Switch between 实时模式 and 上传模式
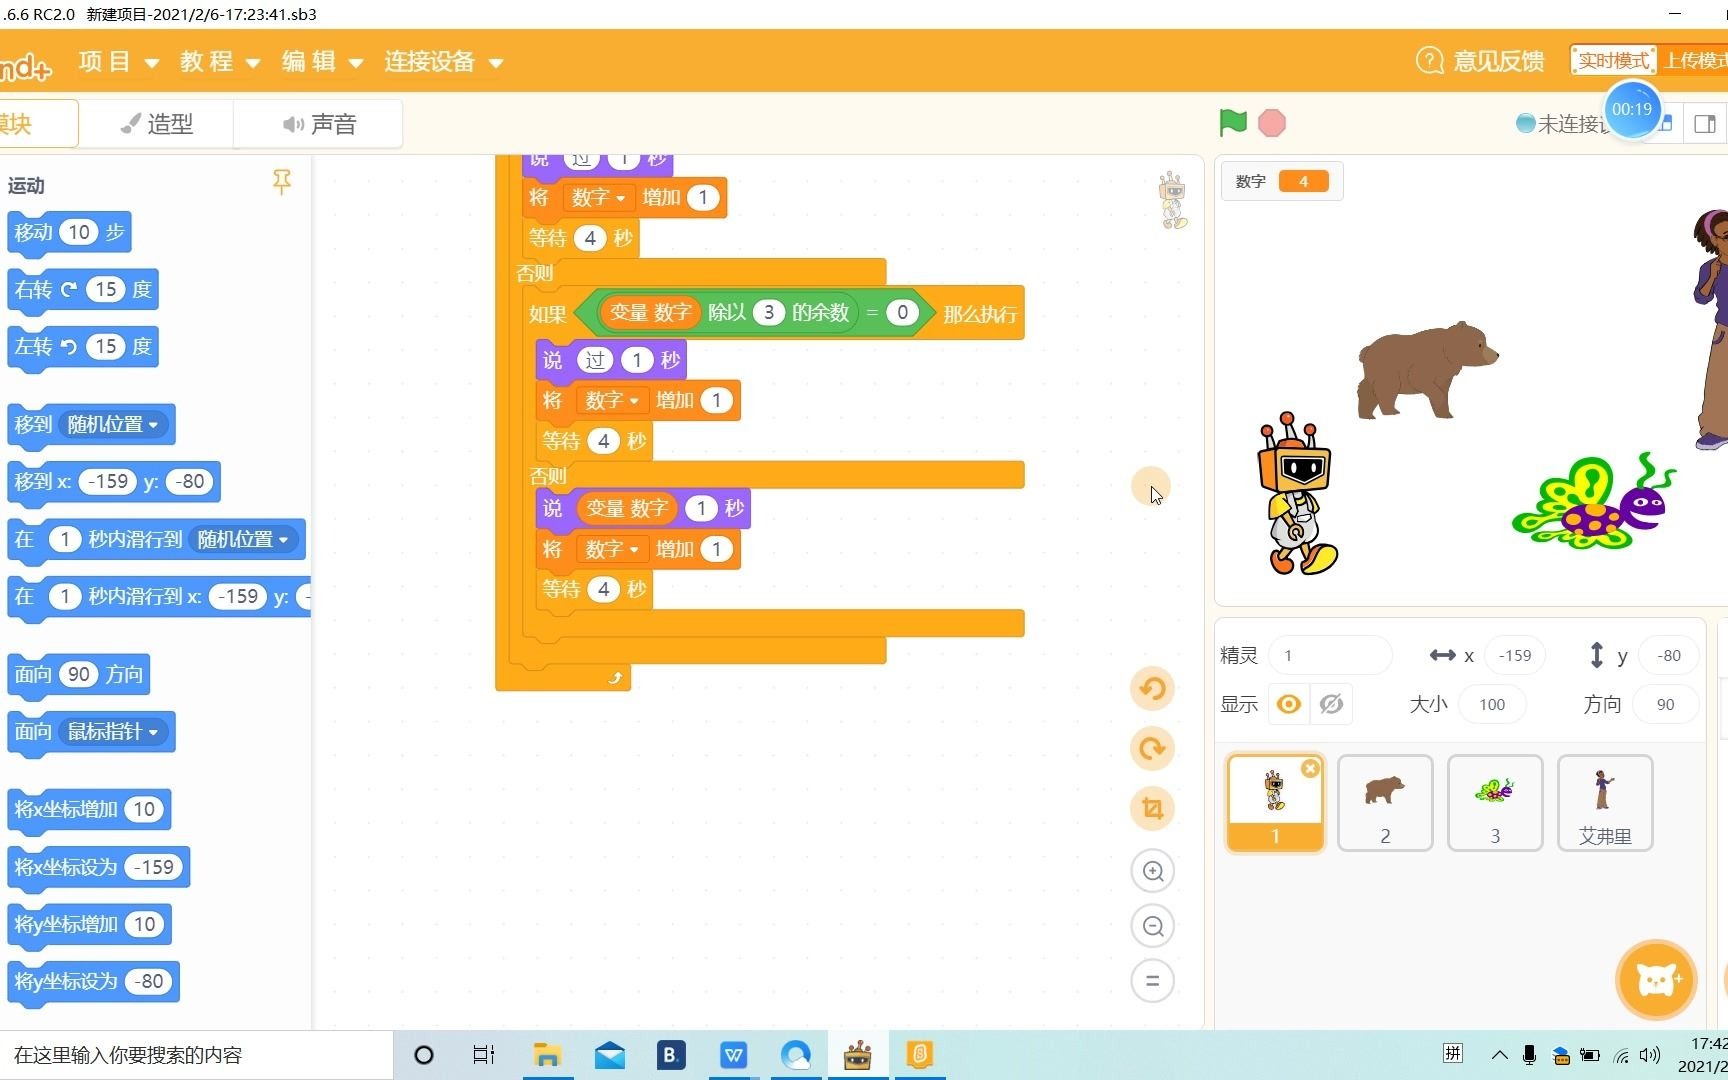Screen dimensions: 1728x1080 click(x=1612, y=59)
